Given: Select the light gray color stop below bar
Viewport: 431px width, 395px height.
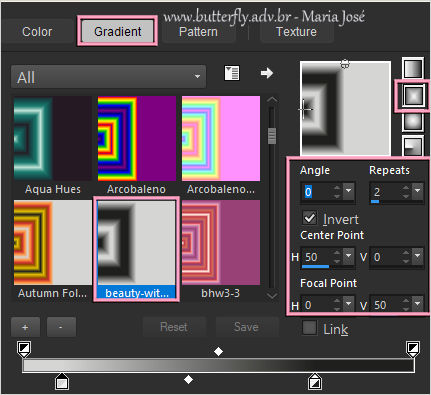Looking at the screenshot, I should click(62, 382).
